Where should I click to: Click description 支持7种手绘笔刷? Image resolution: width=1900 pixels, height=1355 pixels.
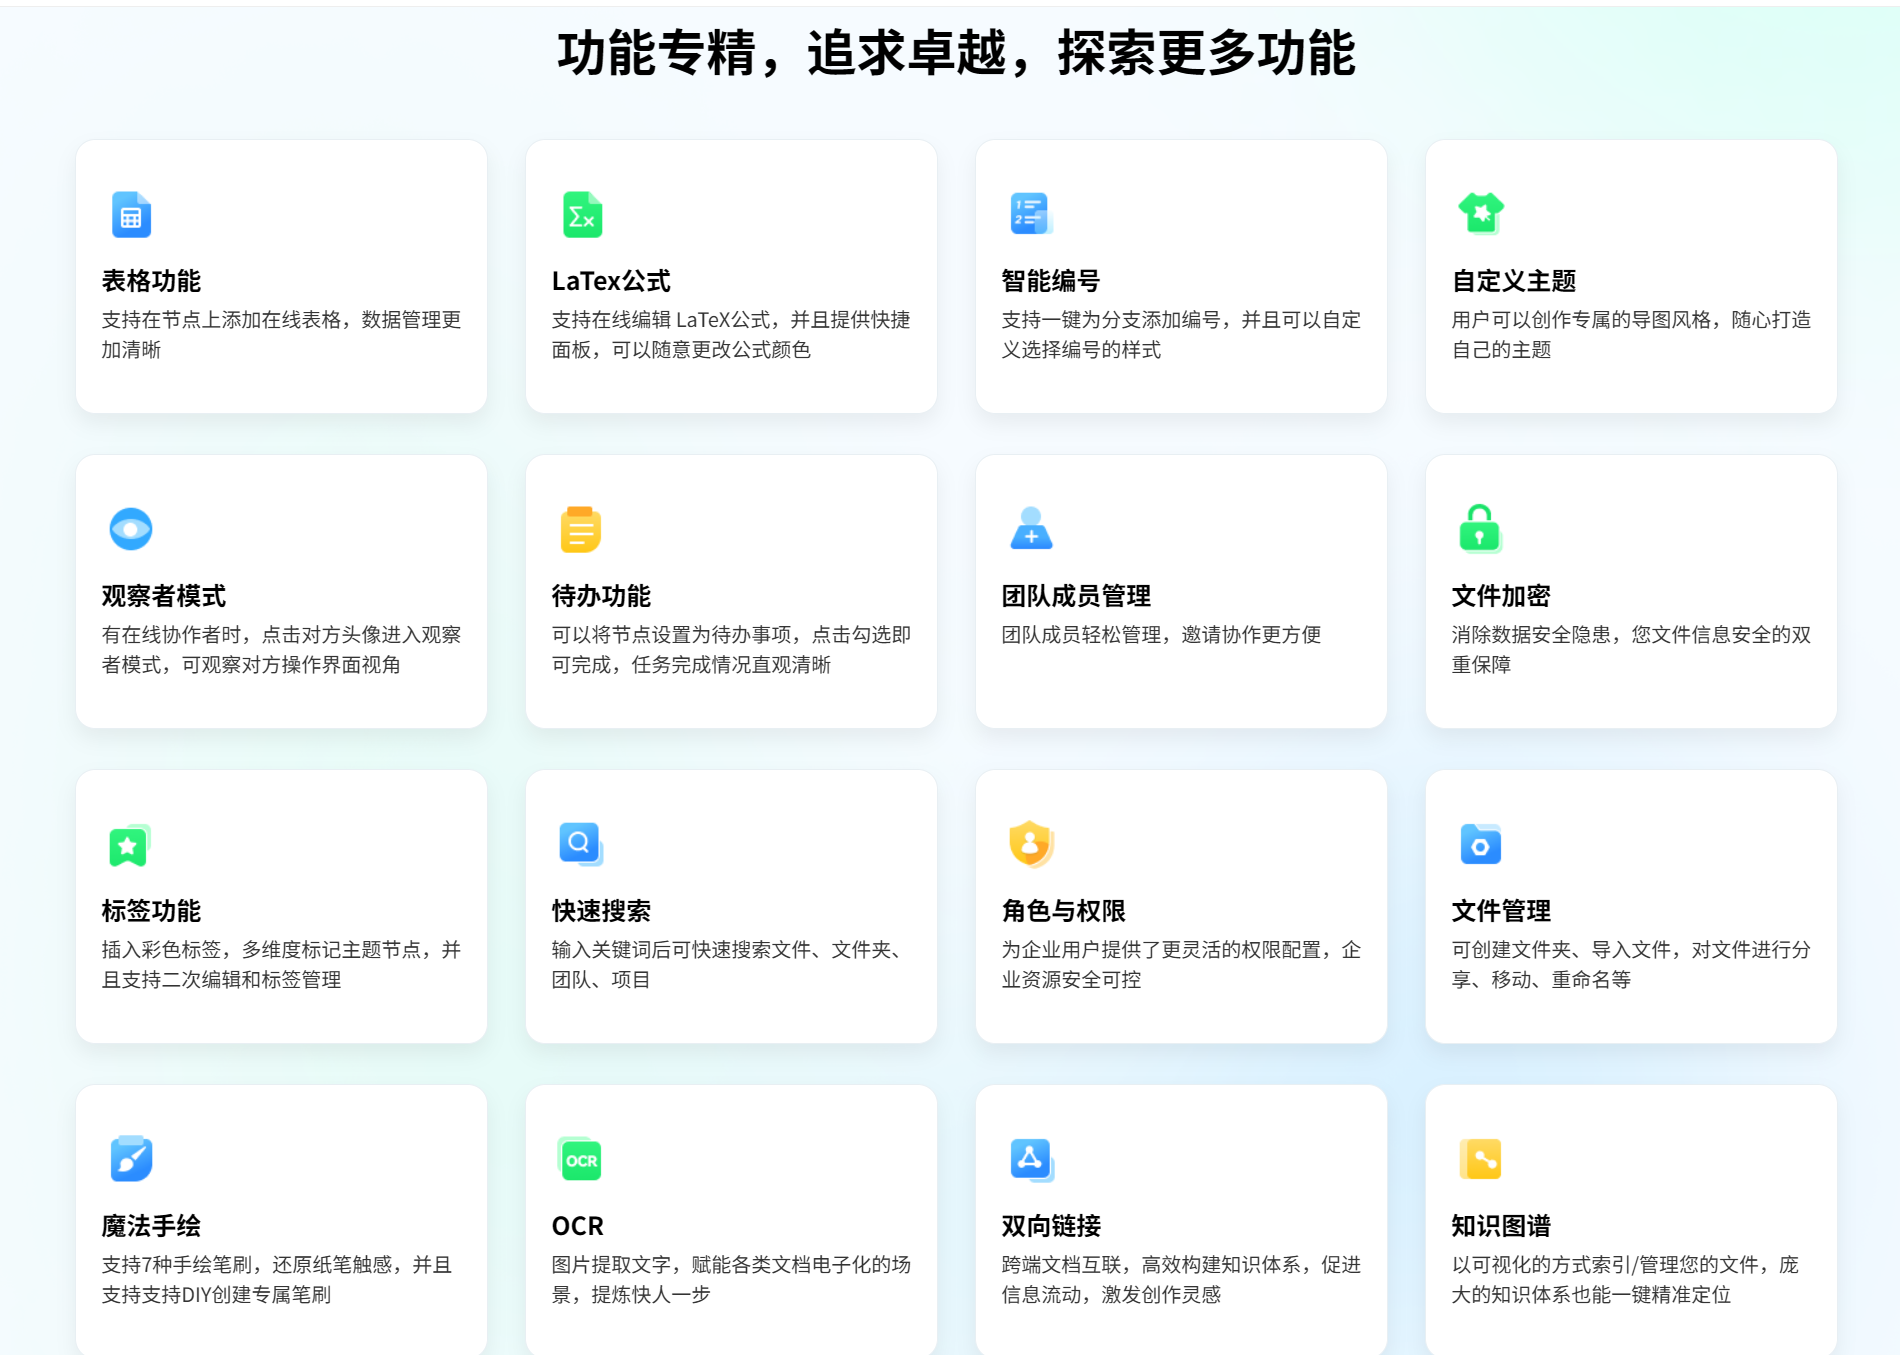pyautogui.click(x=176, y=1265)
